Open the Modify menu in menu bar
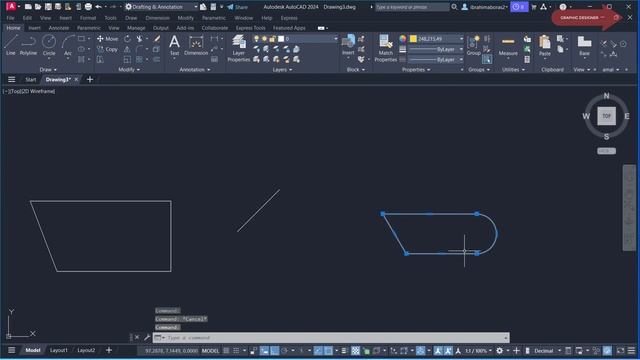This screenshot has height=360, width=640. (186, 18)
